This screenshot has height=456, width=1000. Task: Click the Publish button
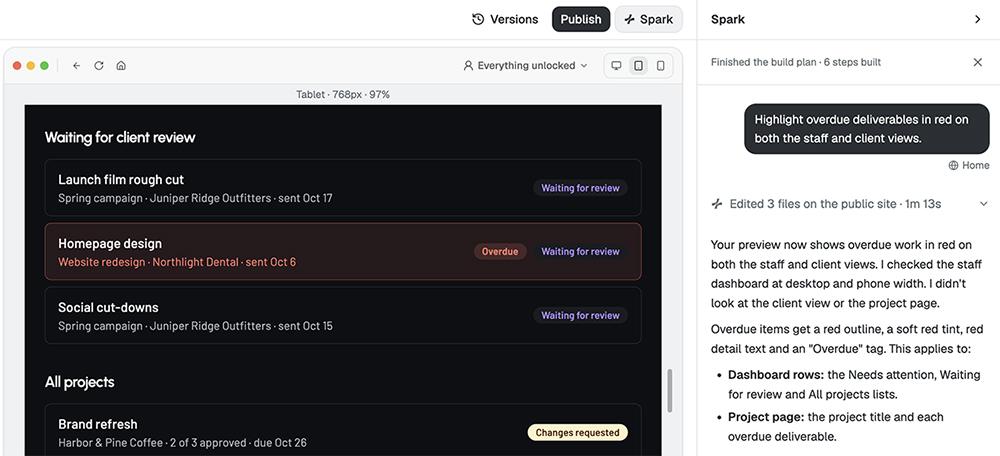[x=580, y=19]
